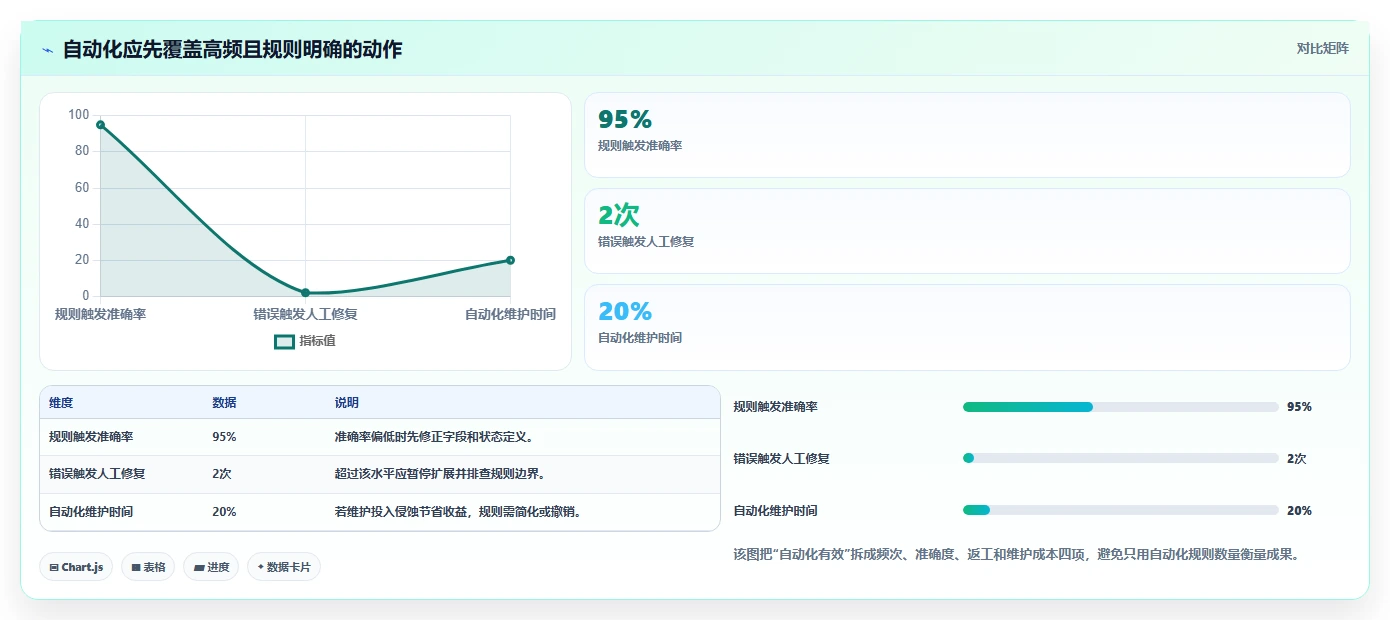Click the lightning icon beside the title
This screenshot has width=1390, height=620.
(x=47, y=50)
